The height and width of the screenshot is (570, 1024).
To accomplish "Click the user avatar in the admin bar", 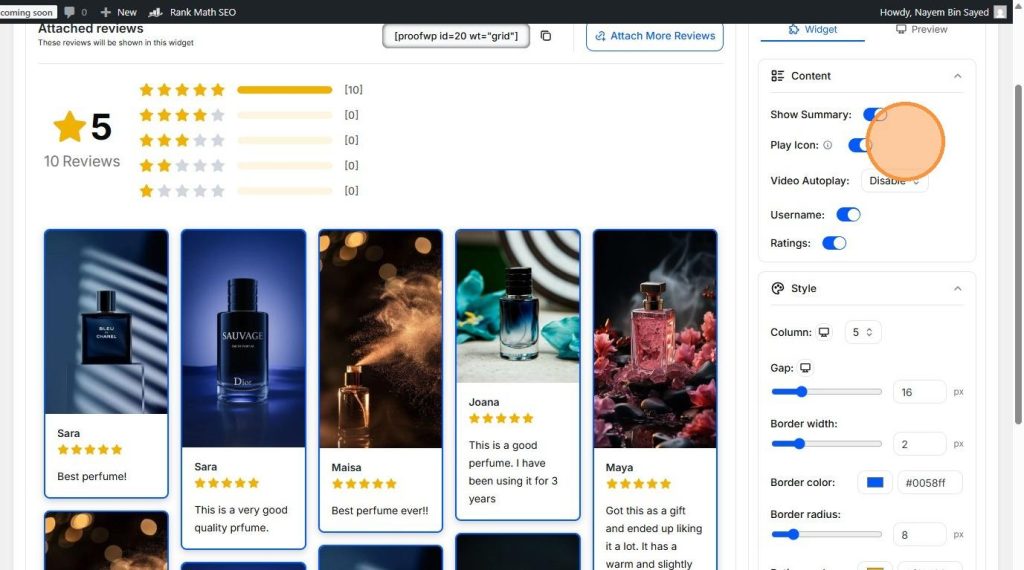I will click(1000, 12).
